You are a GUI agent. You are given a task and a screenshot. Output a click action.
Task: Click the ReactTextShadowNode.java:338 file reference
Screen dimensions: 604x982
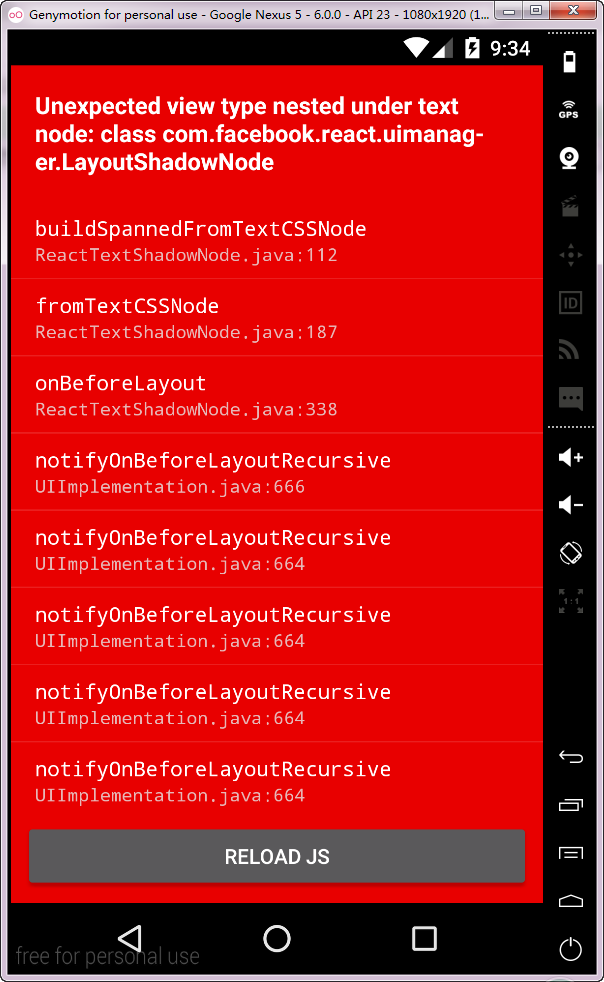(x=186, y=410)
